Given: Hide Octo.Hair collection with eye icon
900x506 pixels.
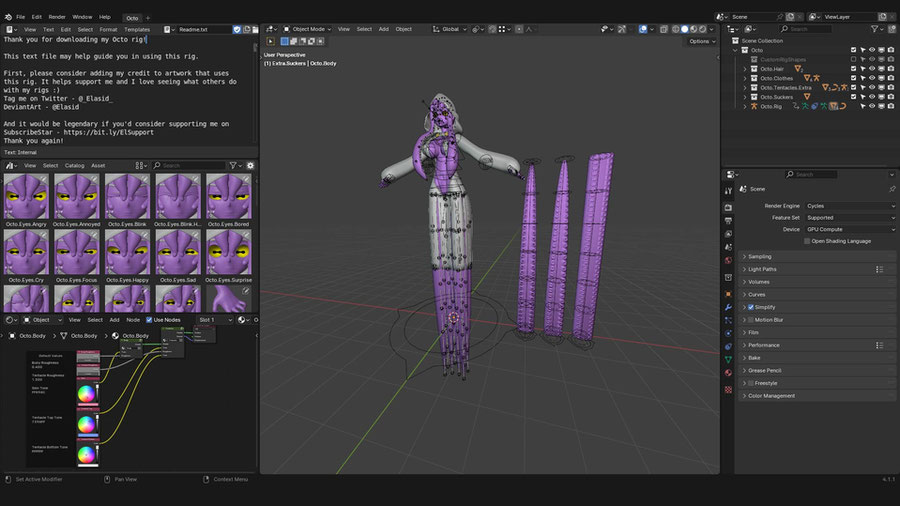Looking at the screenshot, I should pyautogui.click(x=871, y=68).
